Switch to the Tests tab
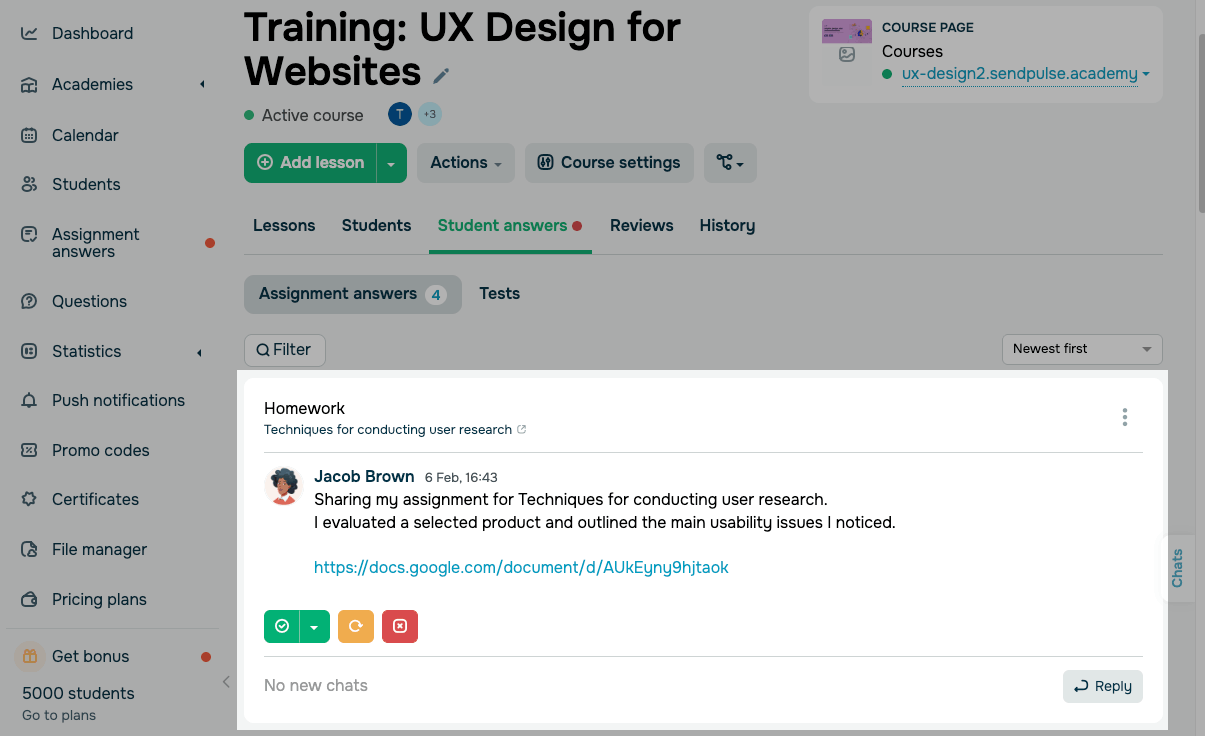The image size is (1205, 736). pyautogui.click(x=499, y=294)
